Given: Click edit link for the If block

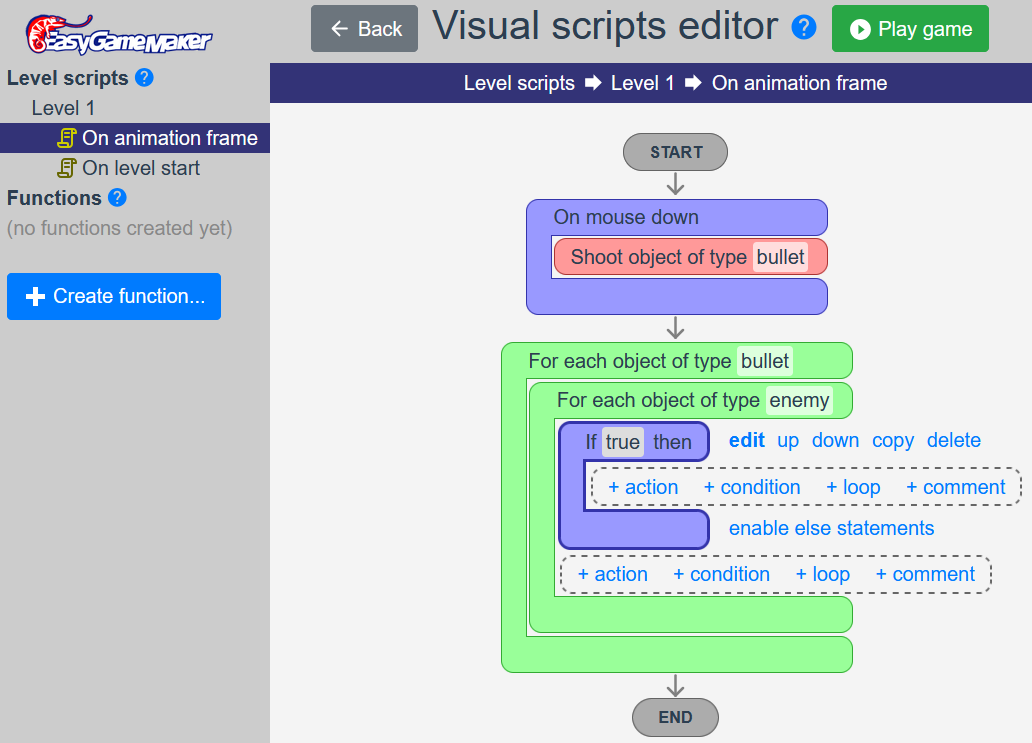Looking at the screenshot, I should 746,440.
